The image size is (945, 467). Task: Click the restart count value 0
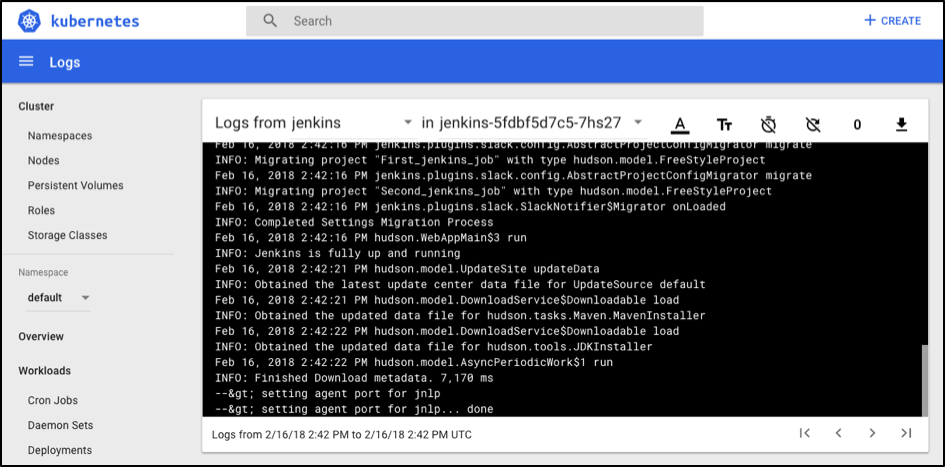click(x=857, y=125)
